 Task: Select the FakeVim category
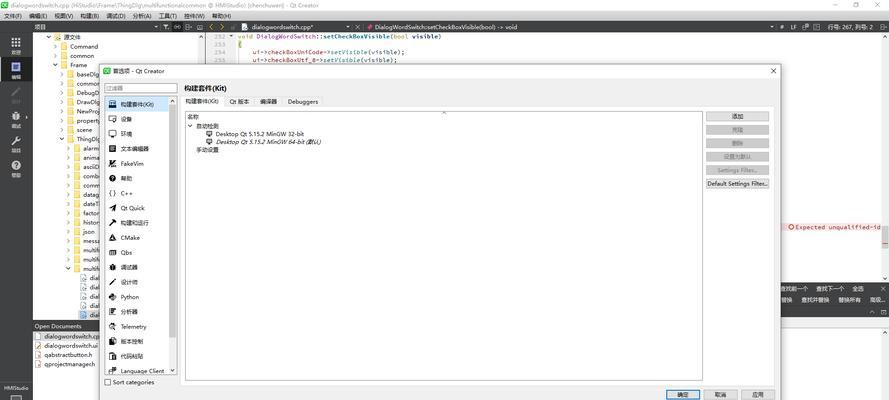[x=136, y=163]
